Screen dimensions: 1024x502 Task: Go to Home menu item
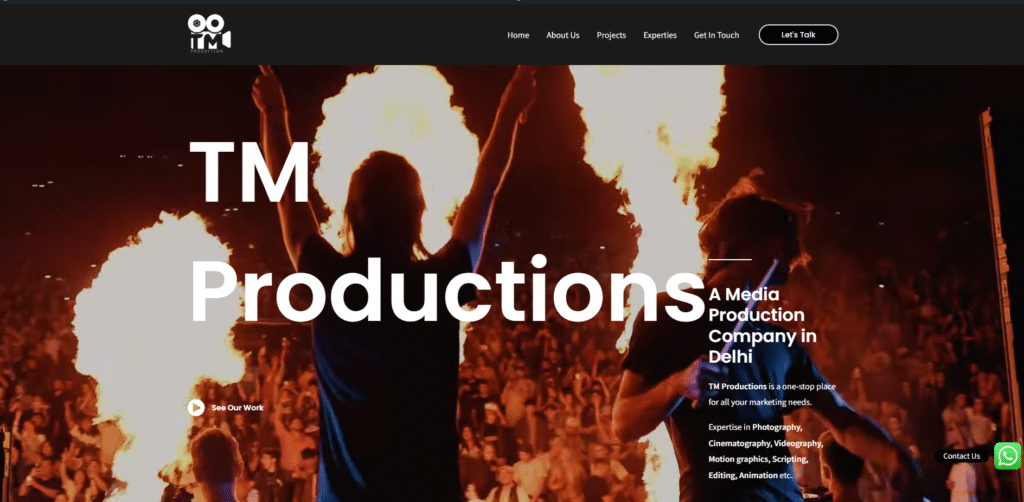[518, 35]
